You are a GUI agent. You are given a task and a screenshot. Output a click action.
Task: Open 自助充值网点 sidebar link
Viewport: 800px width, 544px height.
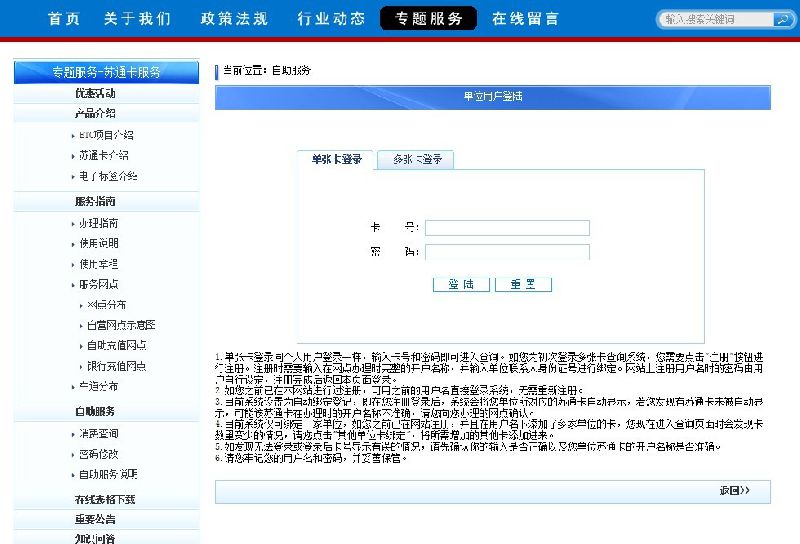tap(116, 345)
